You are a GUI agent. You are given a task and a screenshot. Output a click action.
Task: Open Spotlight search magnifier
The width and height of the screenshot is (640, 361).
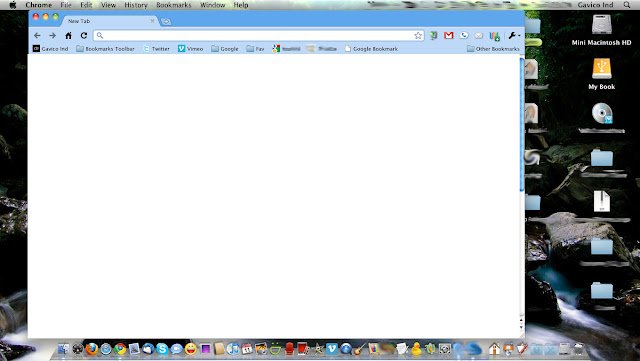coord(627,5)
